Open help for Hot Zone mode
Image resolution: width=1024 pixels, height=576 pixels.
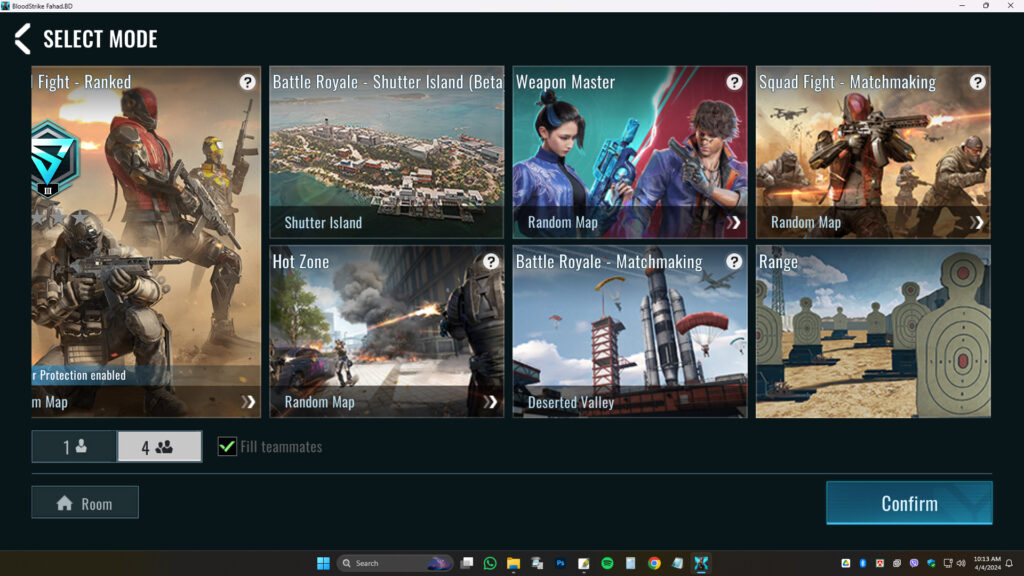(x=490, y=262)
